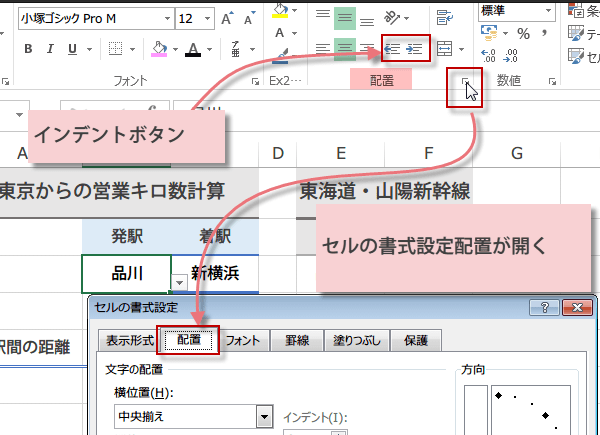Expand the font color dropdown arrow
Viewport: 600px width, 435px height.
(x=209, y=49)
